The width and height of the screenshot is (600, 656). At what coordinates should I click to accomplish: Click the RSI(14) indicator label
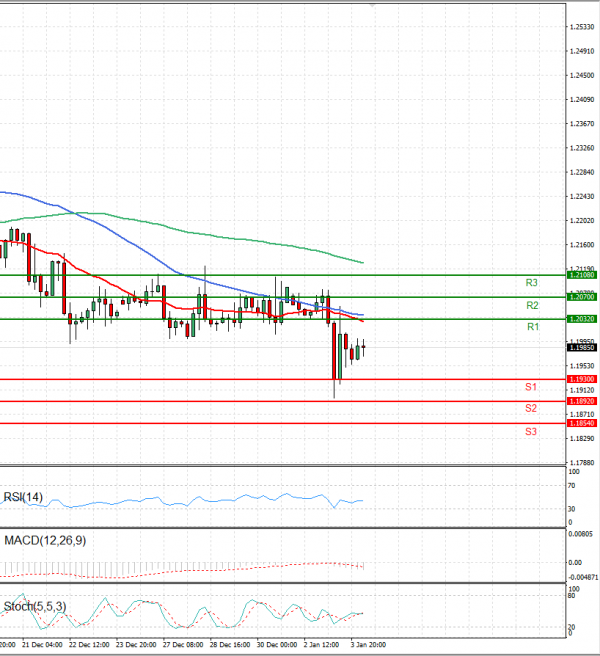(x=23, y=497)
